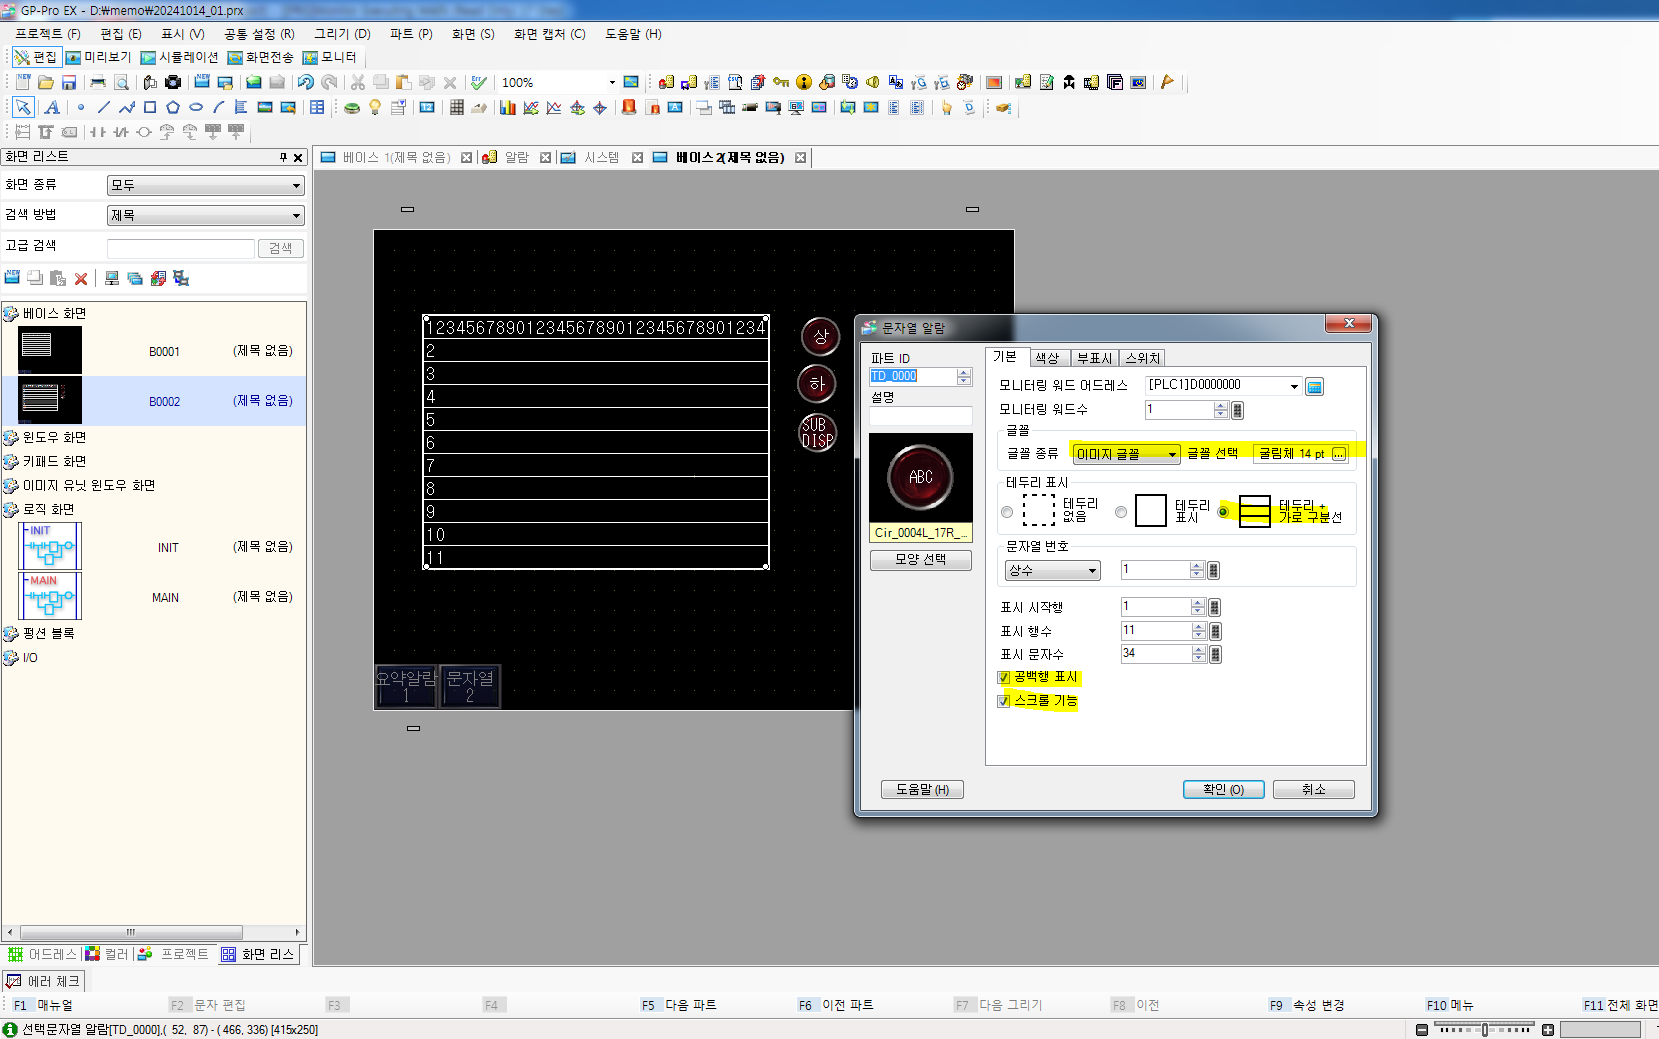1659x1039 pixels.
Task: Select the 'no border' radio button
Action: (1007, 512)
